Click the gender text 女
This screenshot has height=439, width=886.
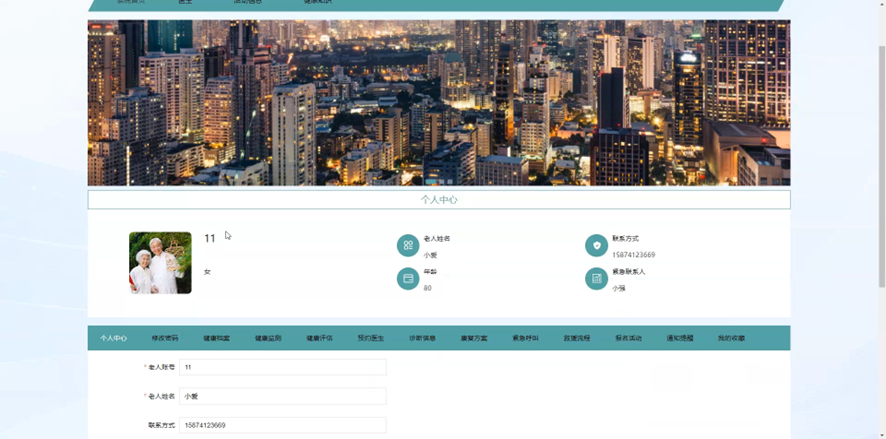point(207,272)
